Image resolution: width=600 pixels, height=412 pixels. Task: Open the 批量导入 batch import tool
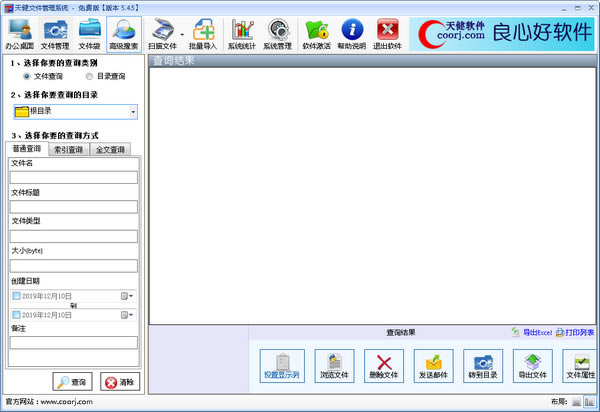point(203,34)
